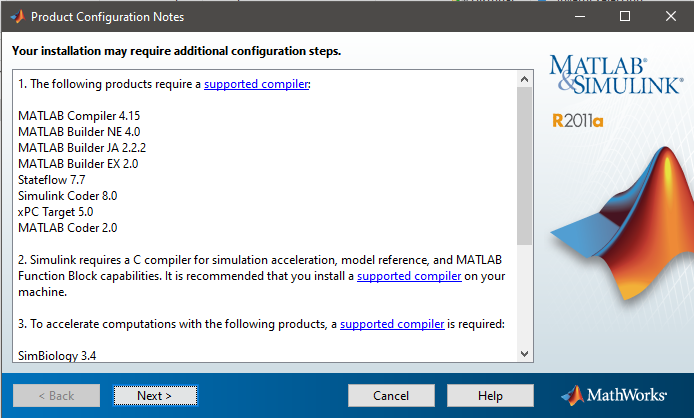This screenshot has height=418, width=694.
Task: Click the MathWorks logo at bottom right
Action: 613,395
